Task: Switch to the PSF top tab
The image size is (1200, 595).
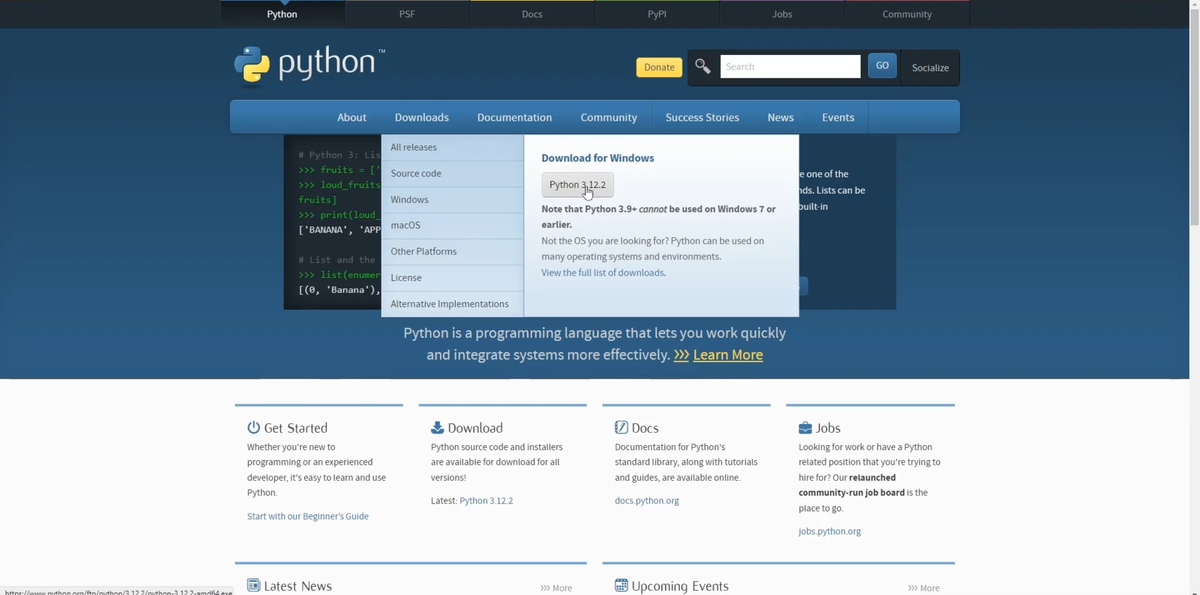Action: [407, 14]
